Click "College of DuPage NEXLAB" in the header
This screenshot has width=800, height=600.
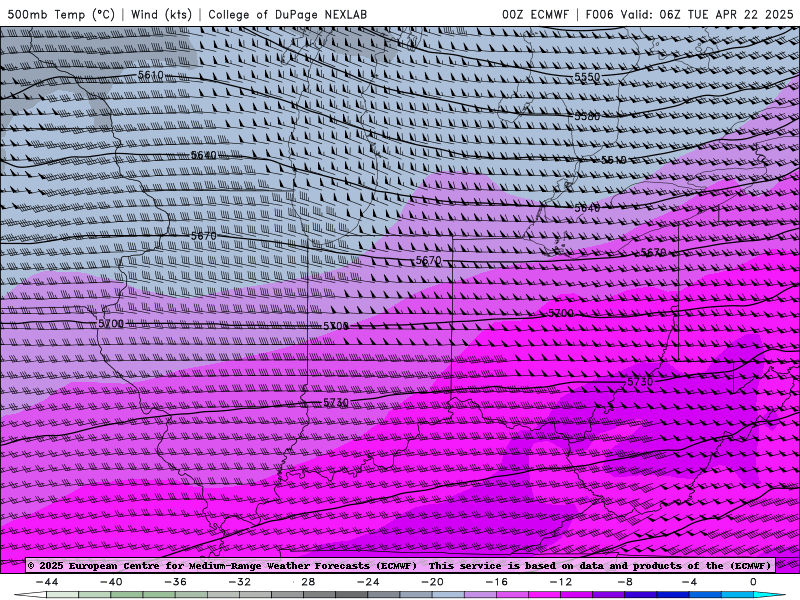[287, 14]
